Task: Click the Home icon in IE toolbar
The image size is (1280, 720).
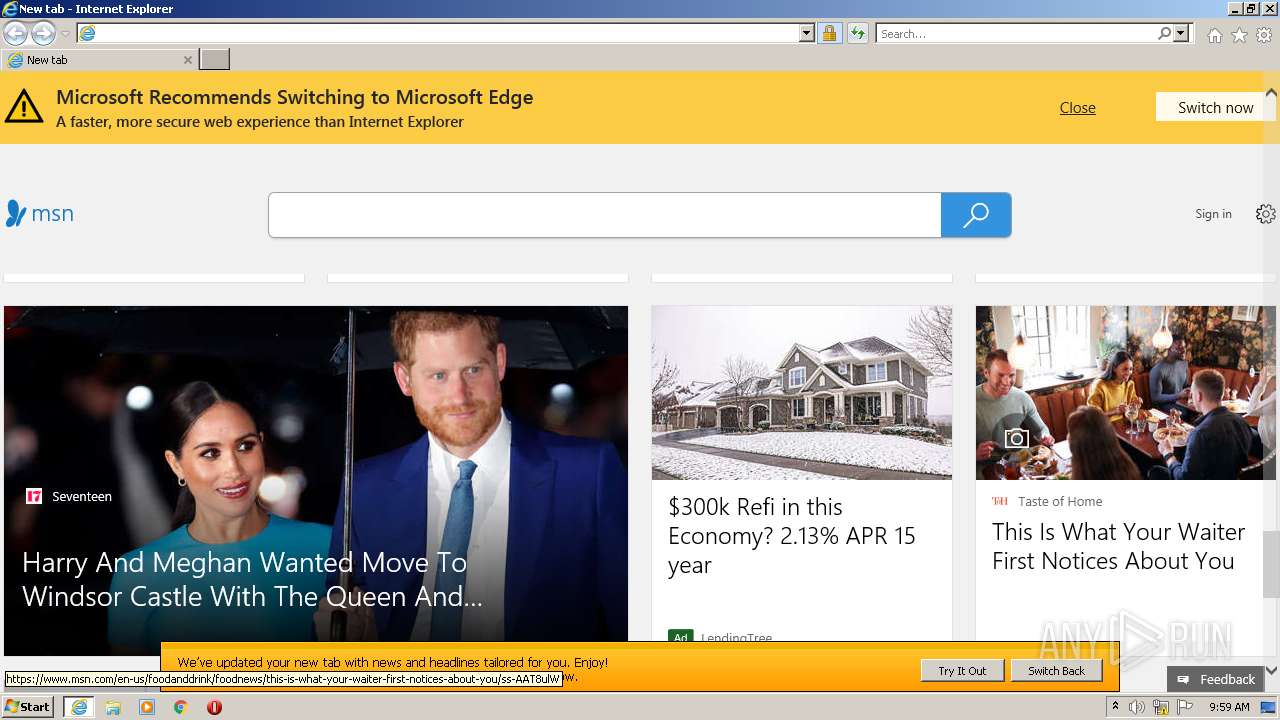Action: (1214, 35)
